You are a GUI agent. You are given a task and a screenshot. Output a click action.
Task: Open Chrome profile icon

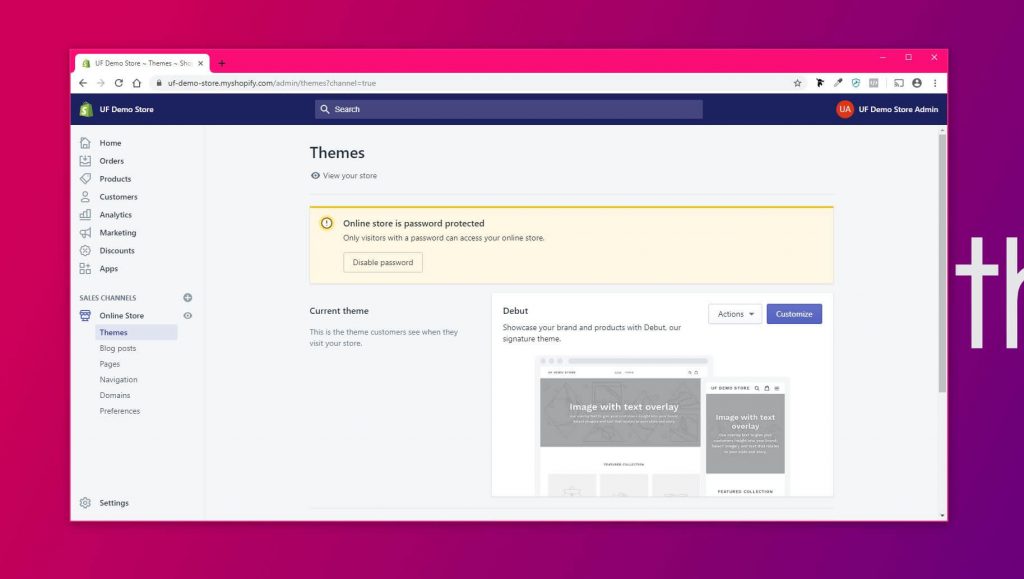917,83
